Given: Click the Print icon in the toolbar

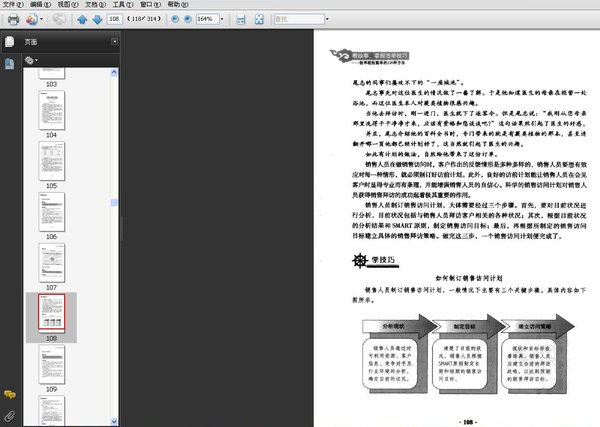Looking at the screenshot, I should point(13,19).
